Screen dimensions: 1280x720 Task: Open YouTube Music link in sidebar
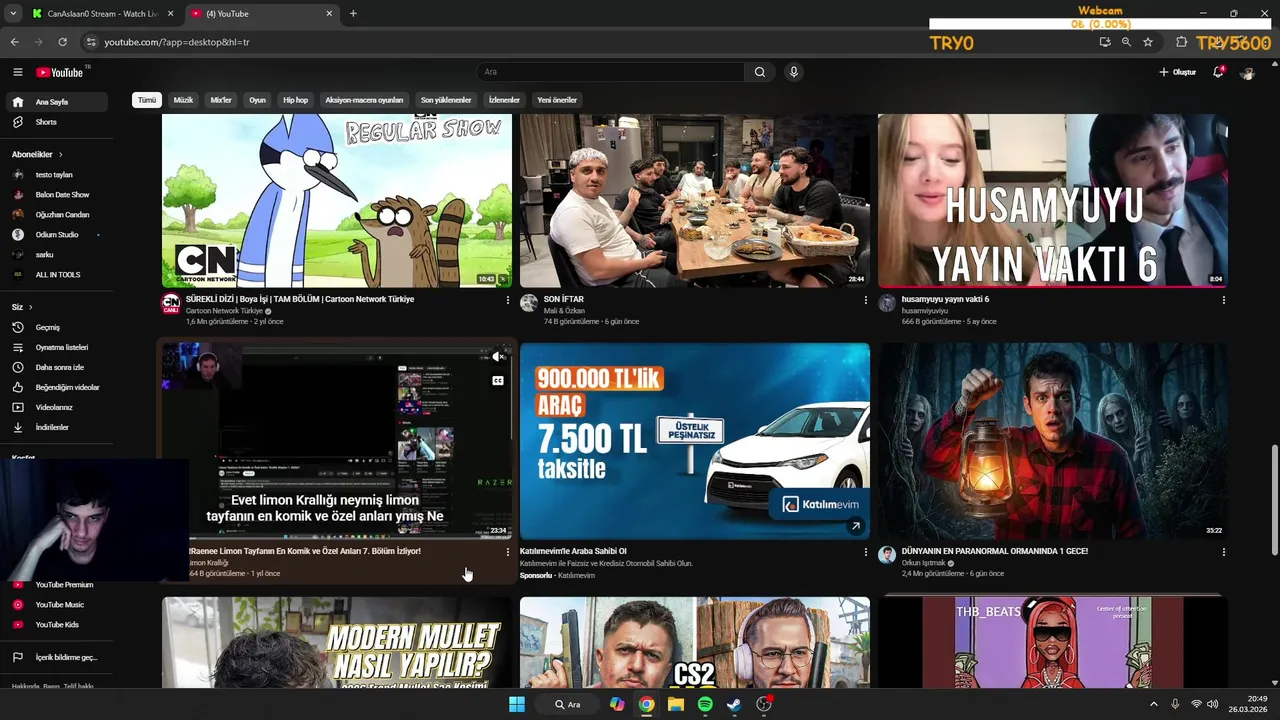(x=58, y=604)
